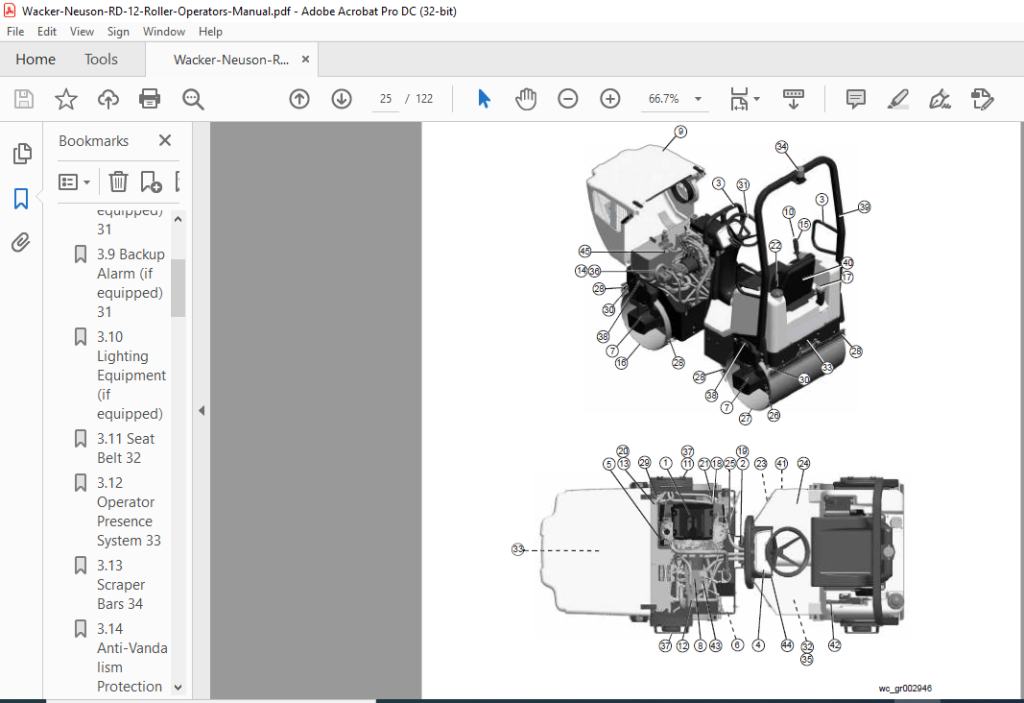This screenshot has width=1024, height=703.
Task: Click the fit page width icon
Action: pos(739,99)
